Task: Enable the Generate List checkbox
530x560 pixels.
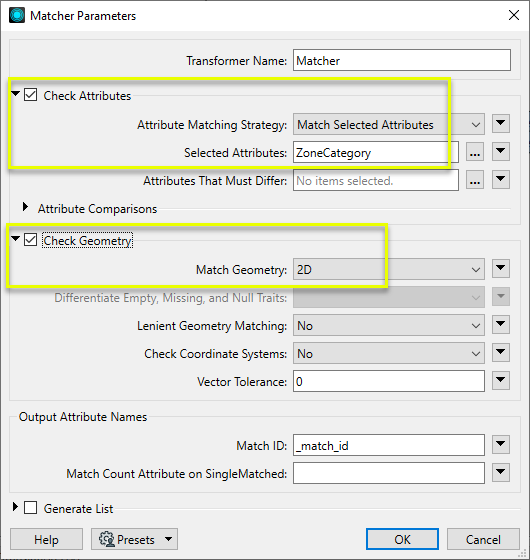Action: point(30,508)
